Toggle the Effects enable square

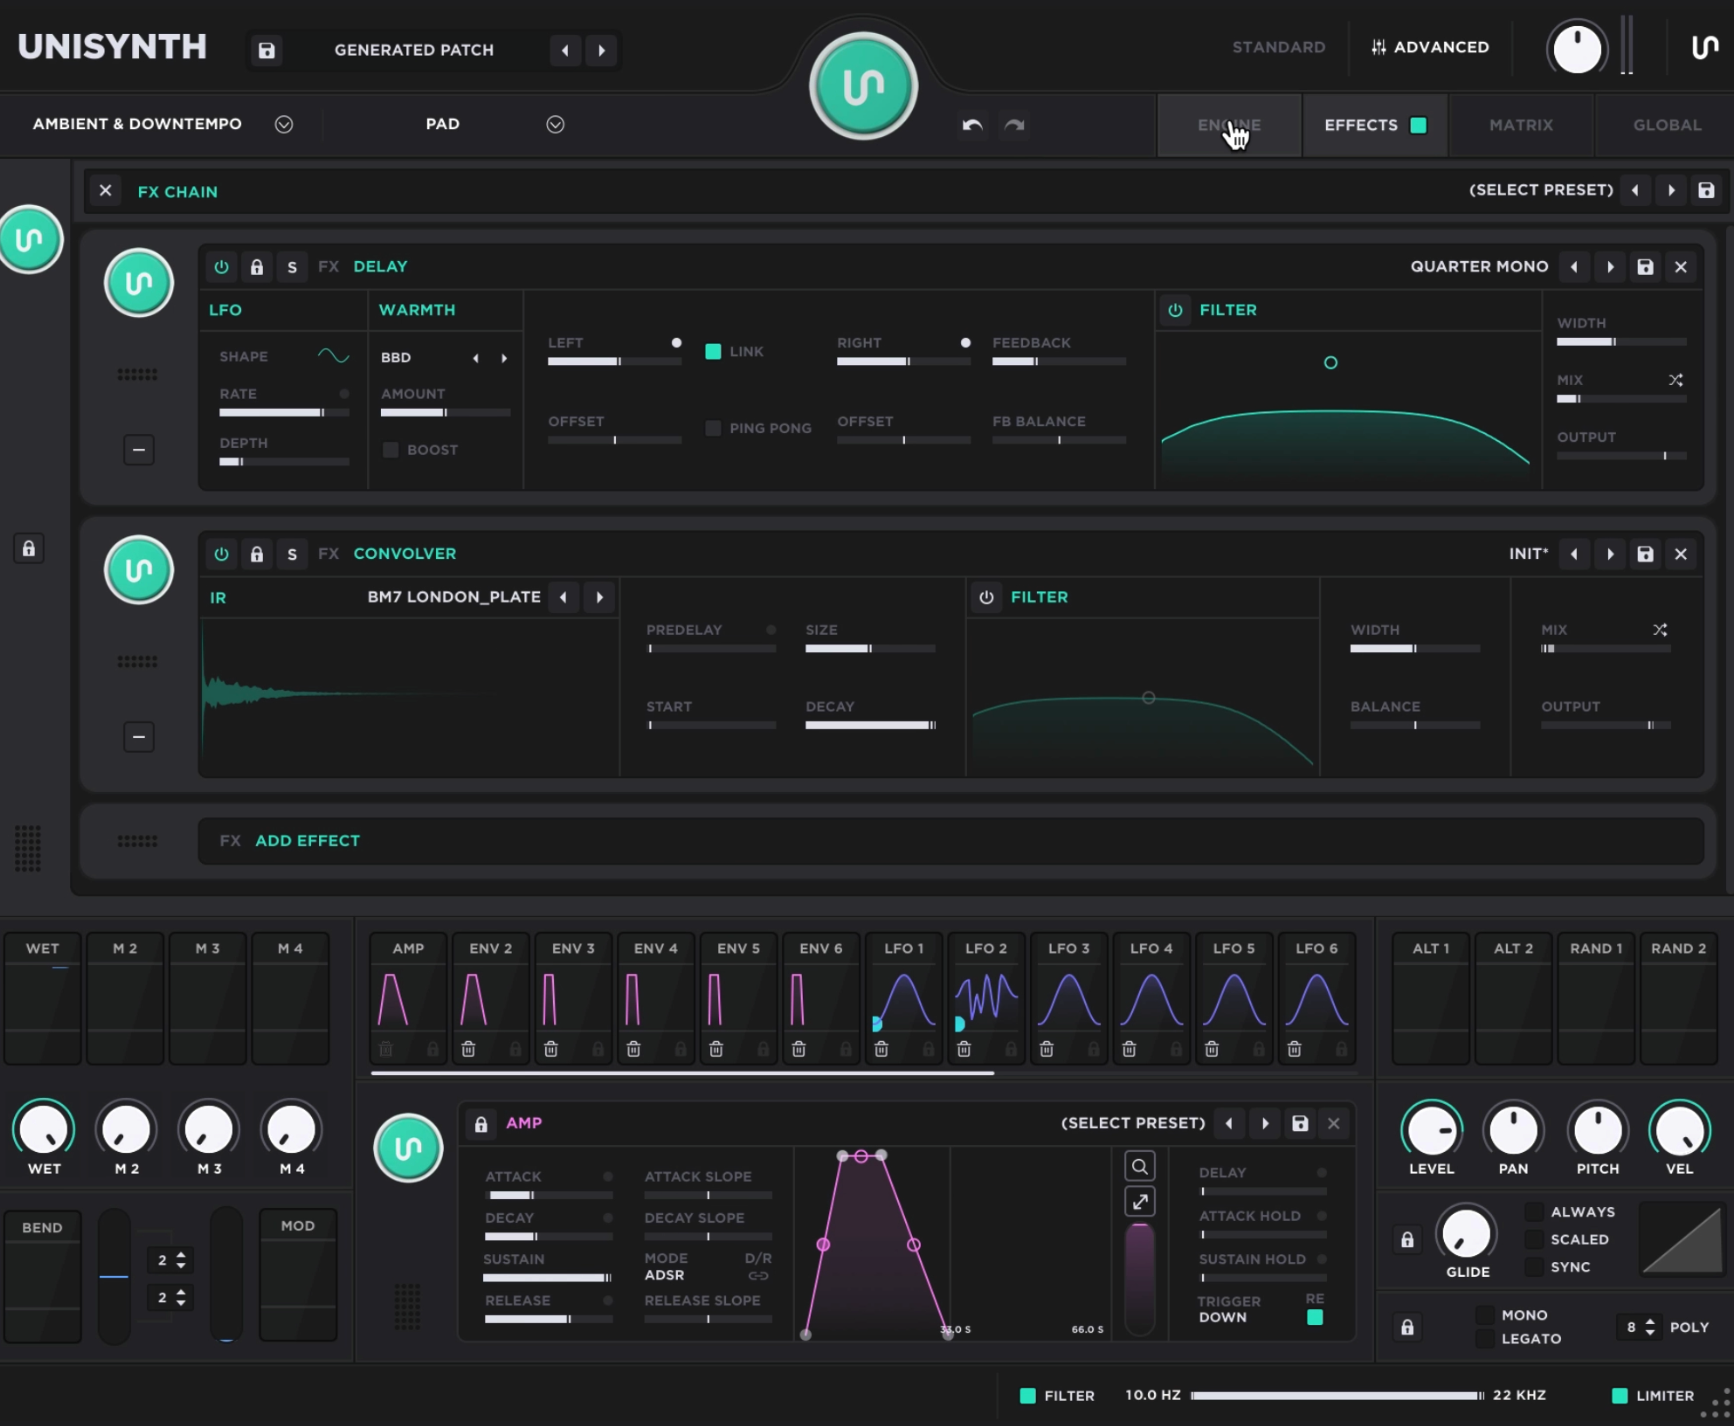(x=1418, y=125)
